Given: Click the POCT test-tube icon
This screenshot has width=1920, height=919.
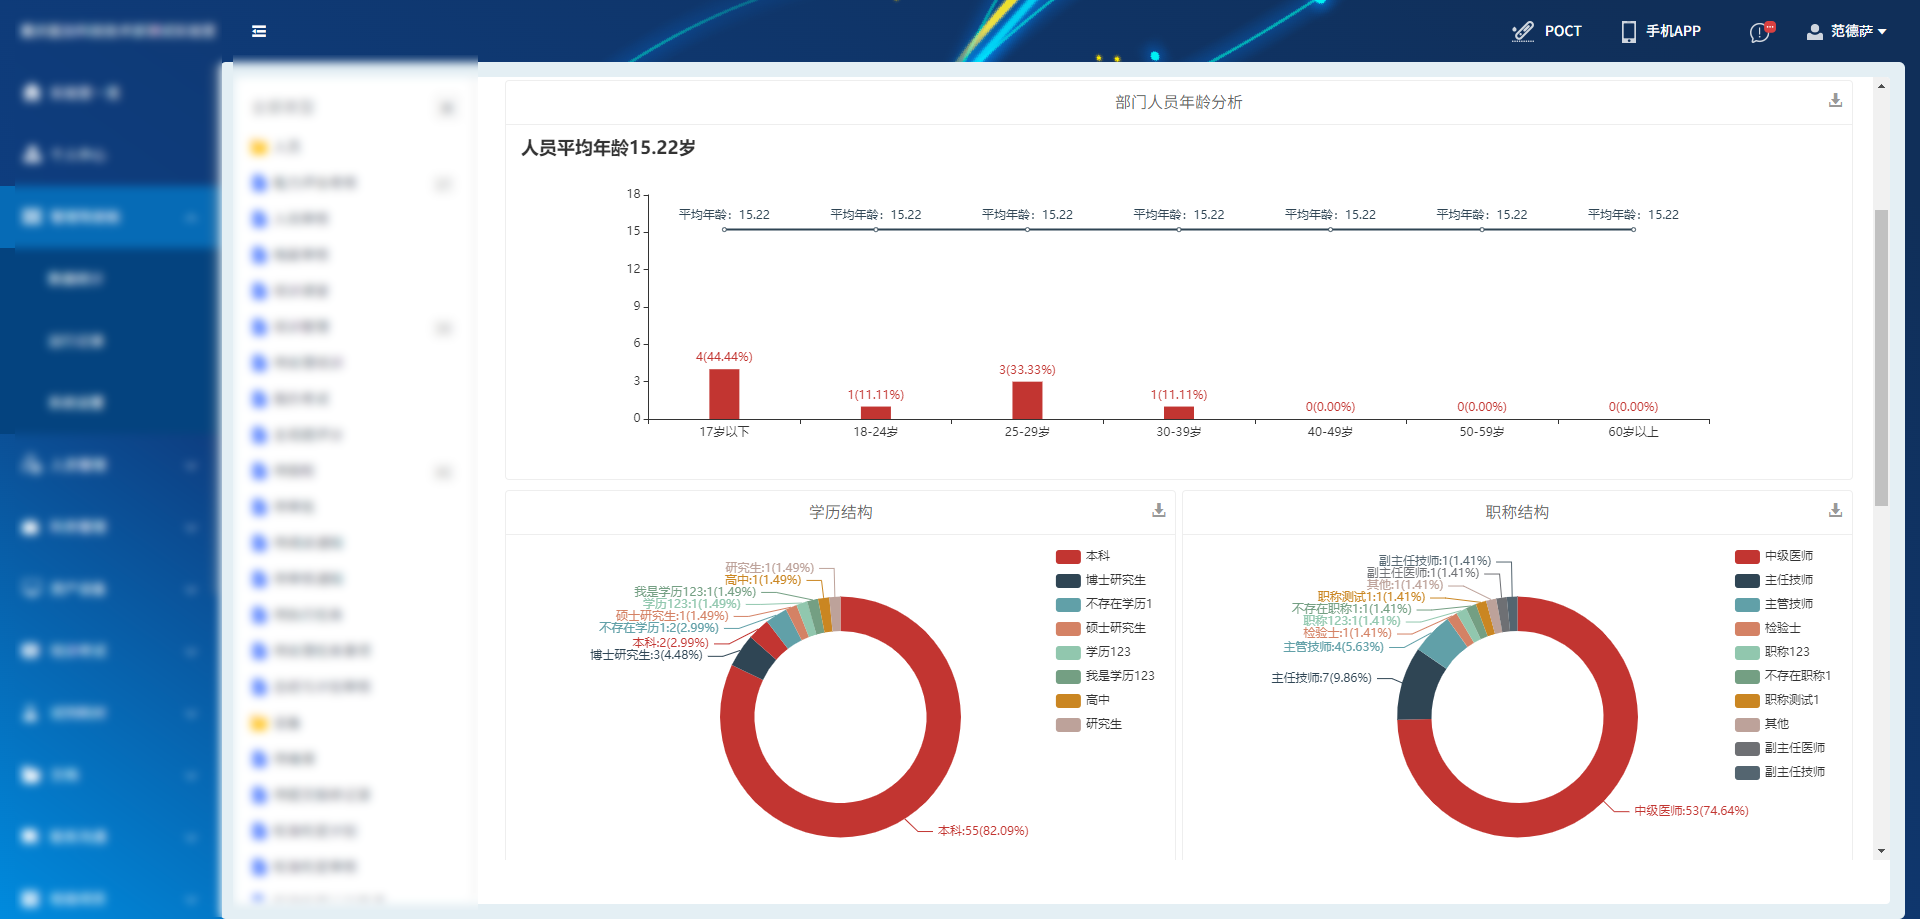Looking at the screenshot, I should pyautogui.click(x=1522, y=31).
